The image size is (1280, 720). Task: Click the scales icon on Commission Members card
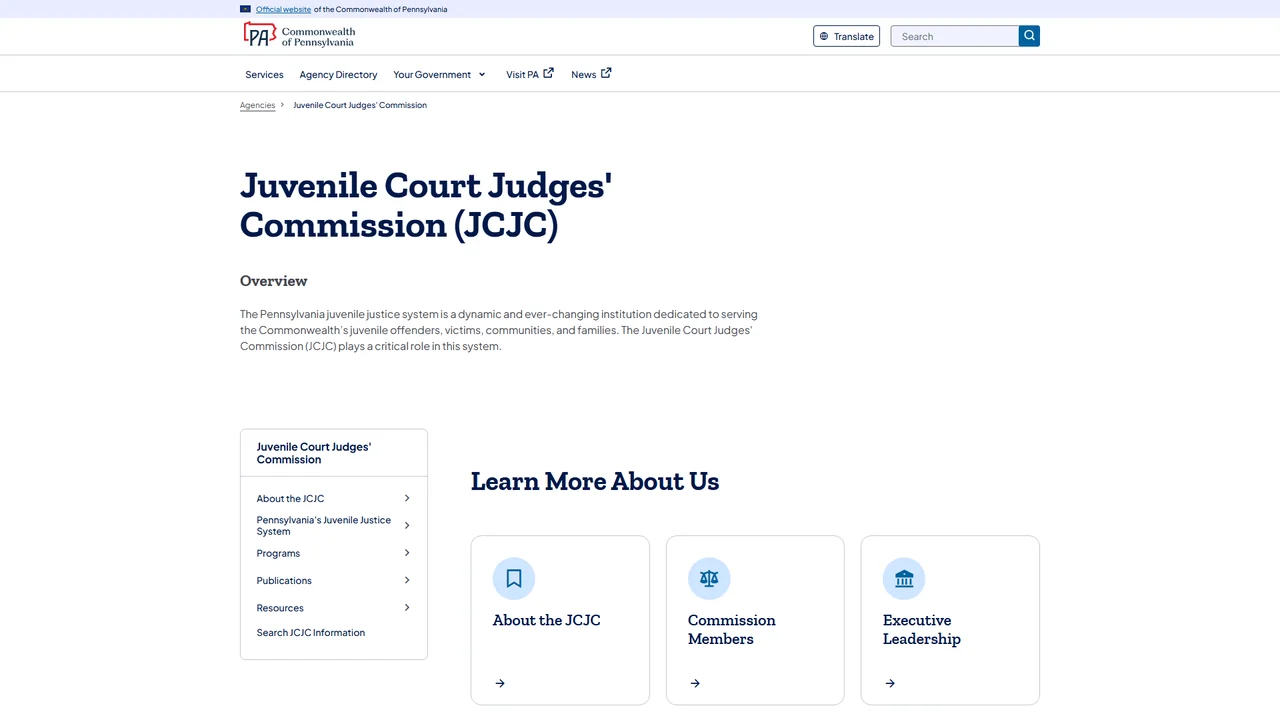pyautogui.click(x=709, y=578)
